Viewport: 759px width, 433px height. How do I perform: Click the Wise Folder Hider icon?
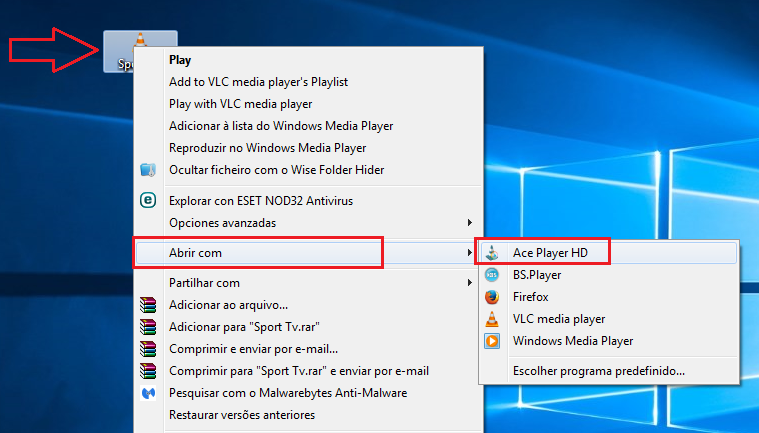tap(148, 170)
